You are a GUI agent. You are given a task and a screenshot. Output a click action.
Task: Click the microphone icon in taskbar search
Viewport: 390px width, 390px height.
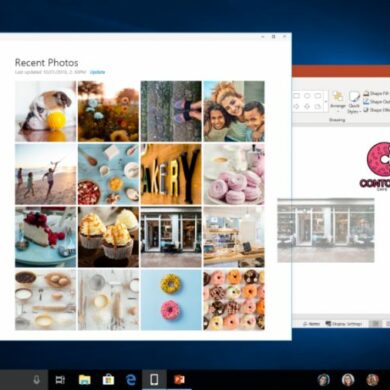pos(37,380)
